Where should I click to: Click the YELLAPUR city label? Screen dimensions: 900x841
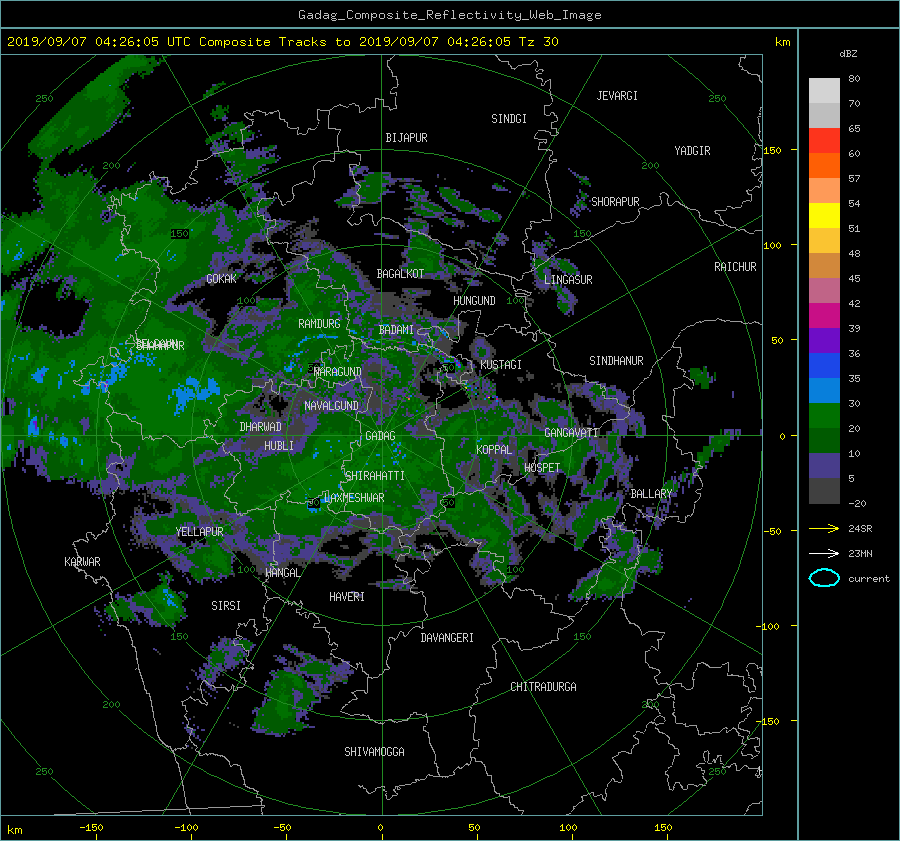coord(199,532)
